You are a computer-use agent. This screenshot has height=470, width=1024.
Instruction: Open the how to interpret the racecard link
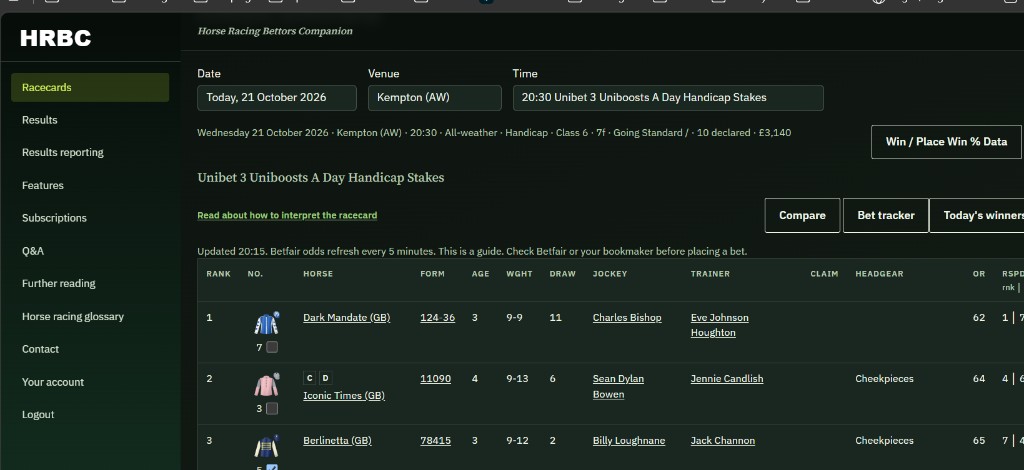287,215
